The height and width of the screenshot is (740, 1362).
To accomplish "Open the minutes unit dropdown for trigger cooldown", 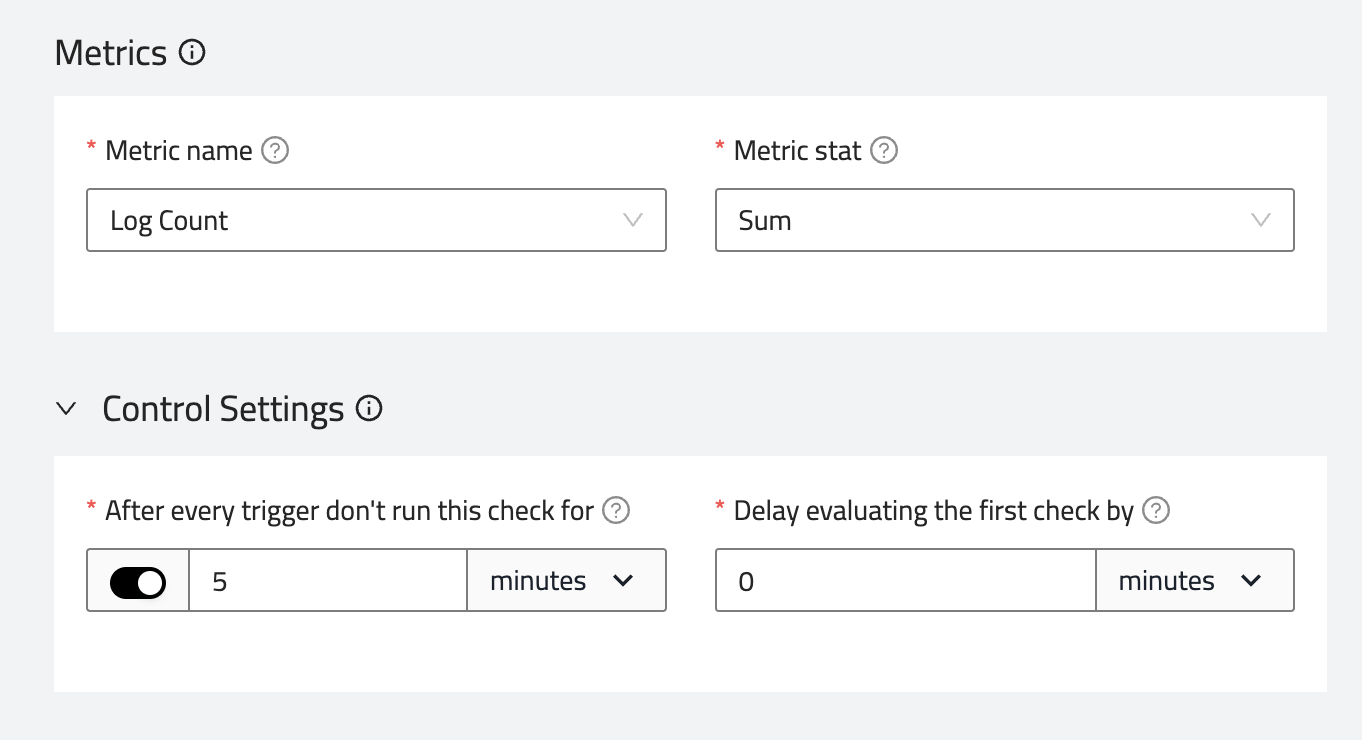I will pyautogui.click(x=566, y=581).
